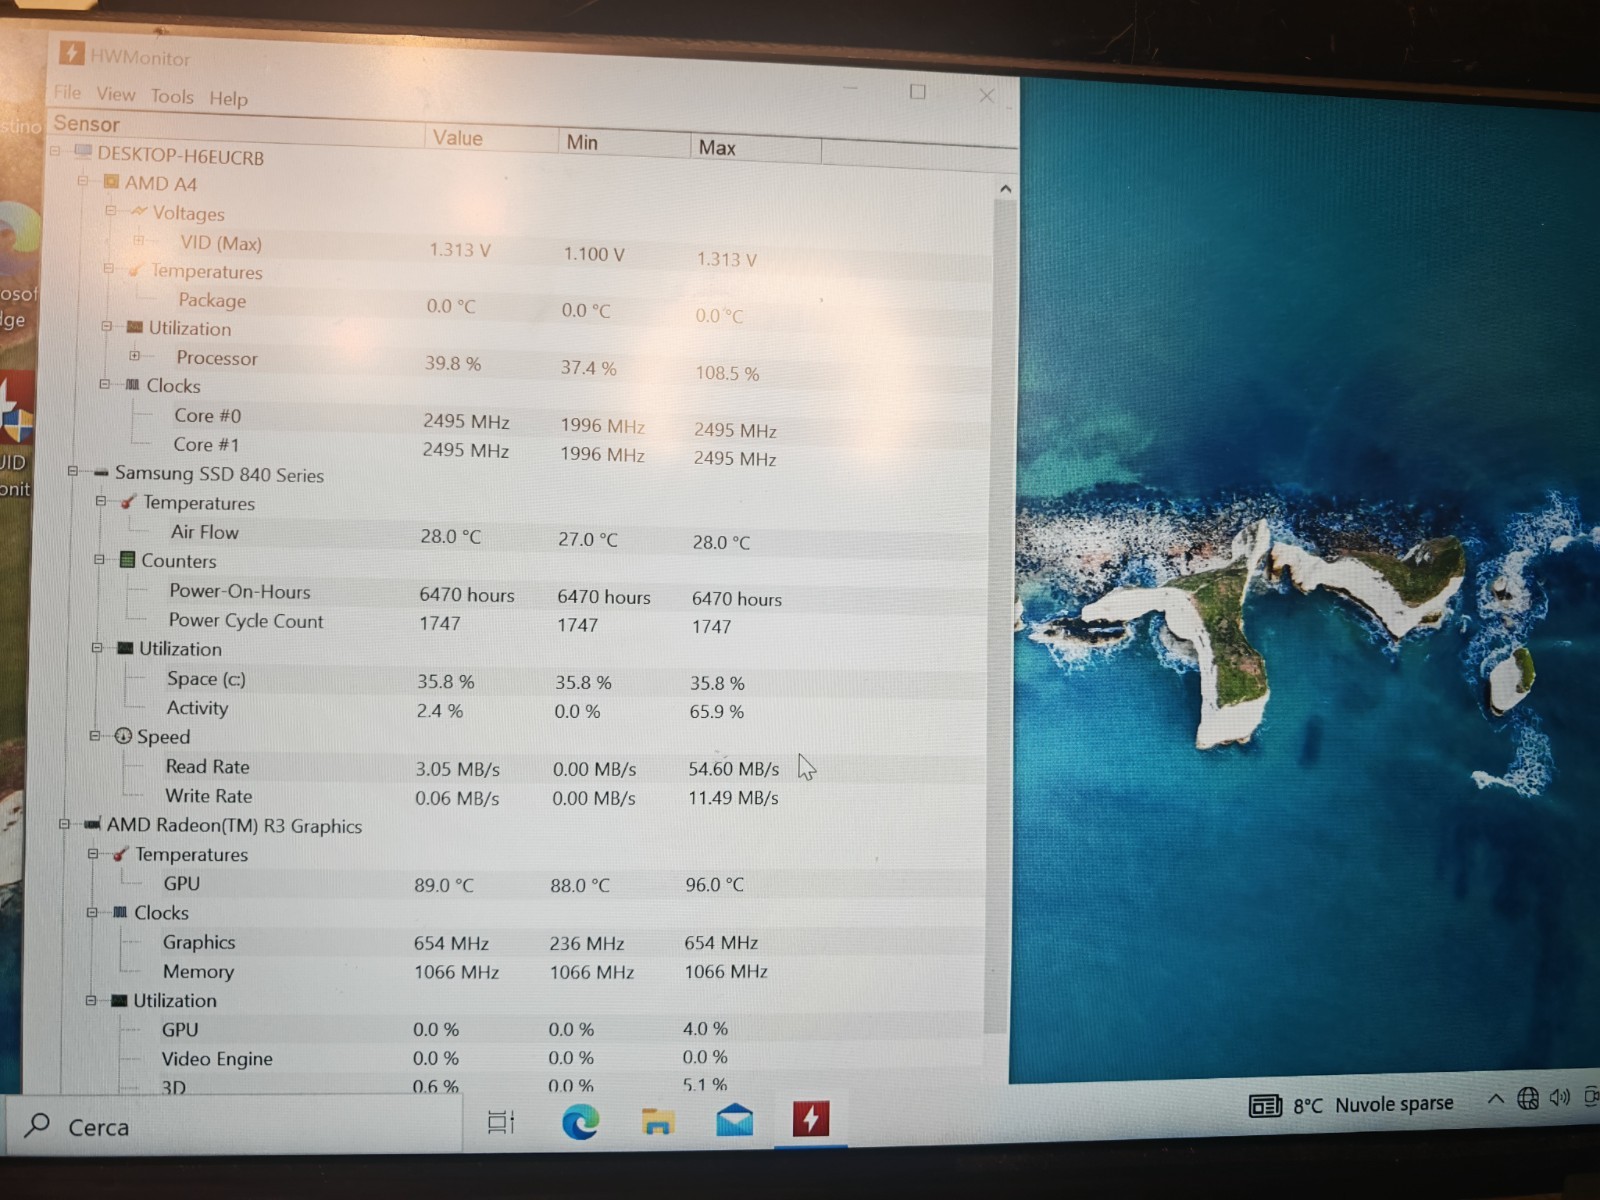Open the File menu

(68, 92)
